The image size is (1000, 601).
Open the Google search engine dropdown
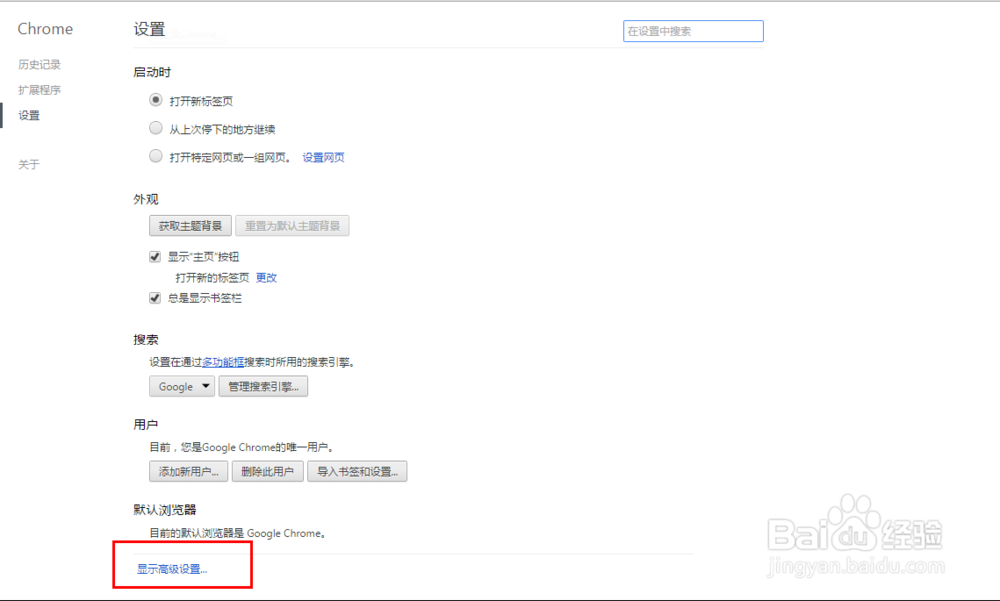click(x=182, y=387)
